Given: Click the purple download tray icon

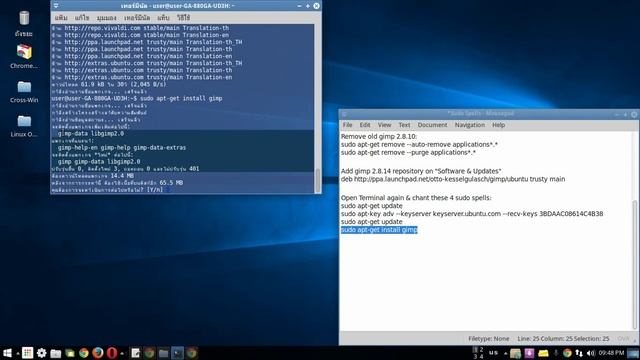Looking at the screenshot, I should (x=529, y=353).
